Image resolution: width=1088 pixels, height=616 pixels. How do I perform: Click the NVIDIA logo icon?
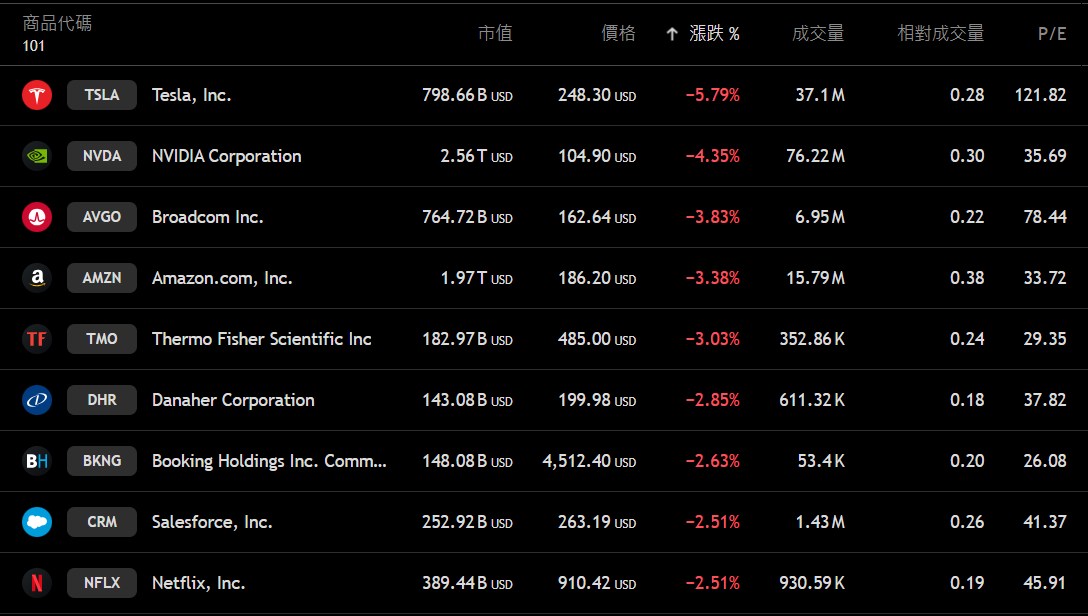tap(37, 156)
